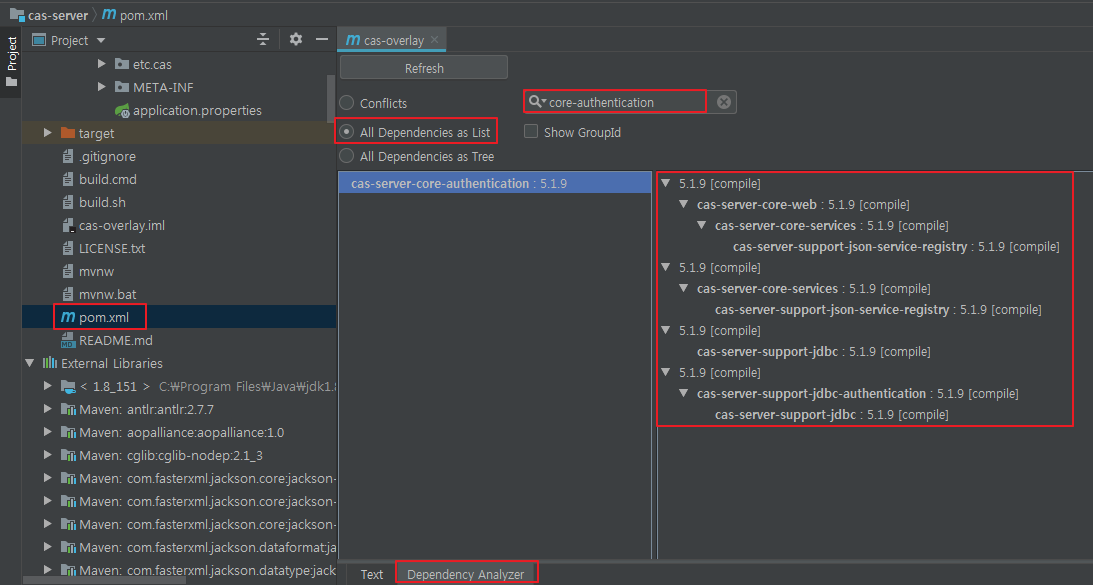The width and height of the screenshot is (1093, 585).
Task: Click the Refresh button
Action: point(424,68)
